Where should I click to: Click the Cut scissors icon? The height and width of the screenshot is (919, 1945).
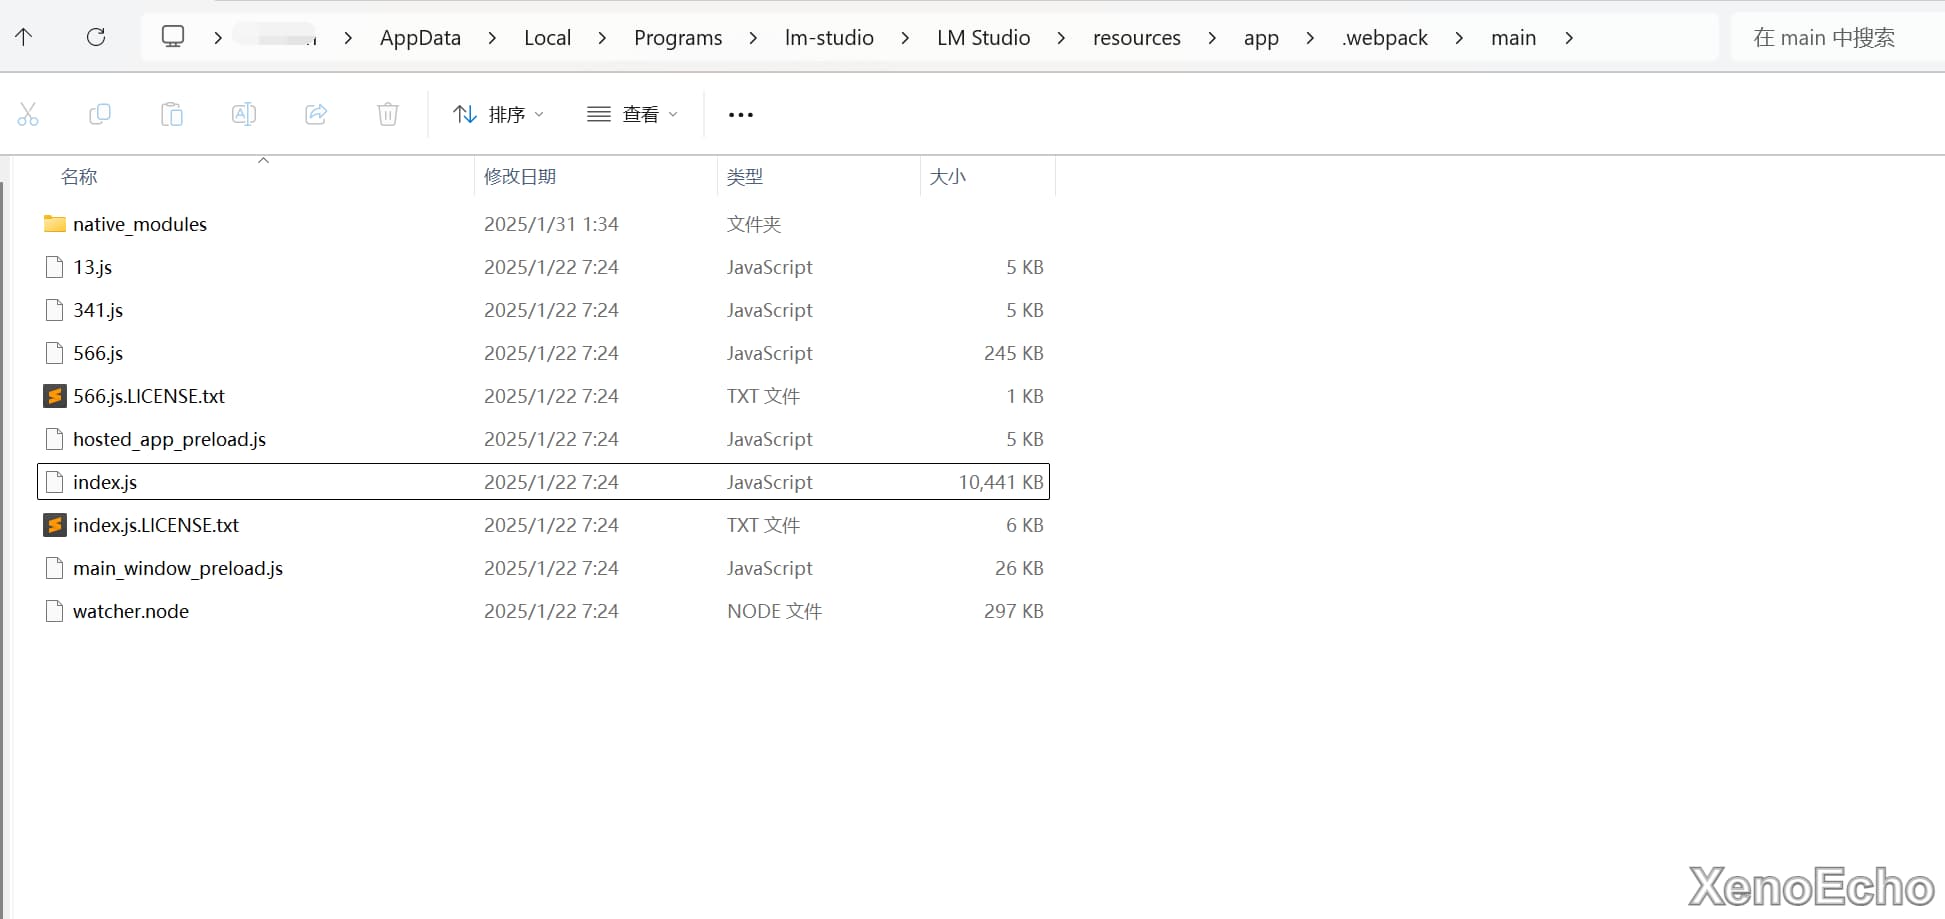click(x=28, y=115)
